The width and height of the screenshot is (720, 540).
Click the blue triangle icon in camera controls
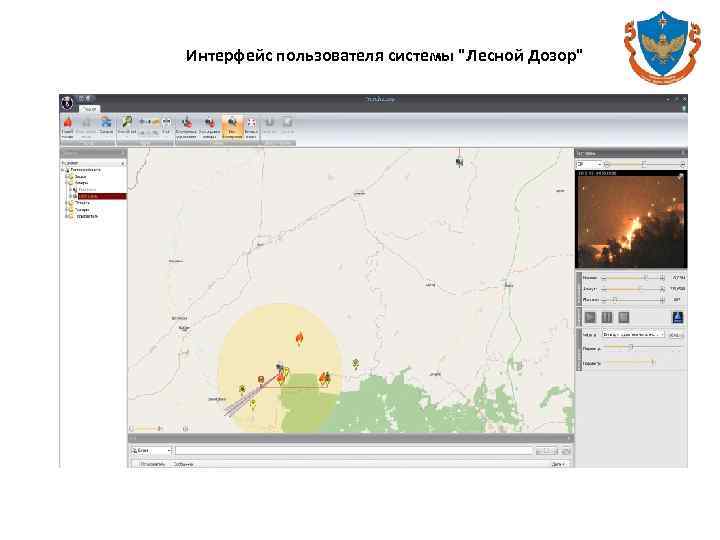click(x=678, y=317)
